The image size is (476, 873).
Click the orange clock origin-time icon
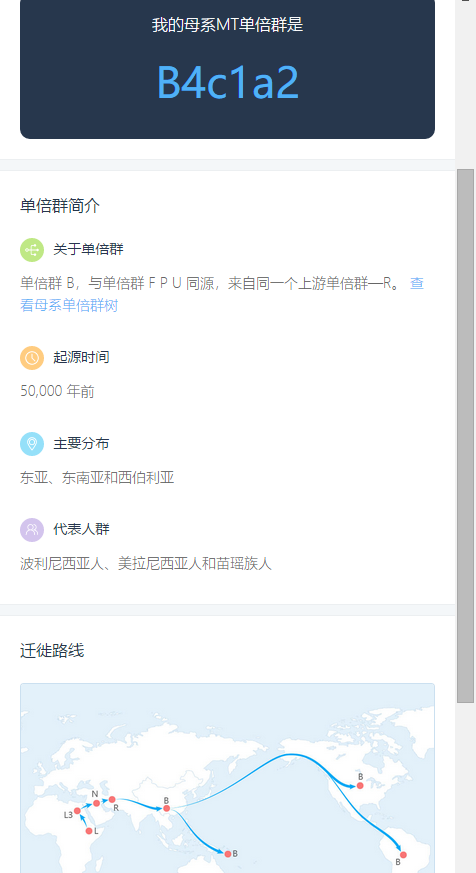point(32,357)
